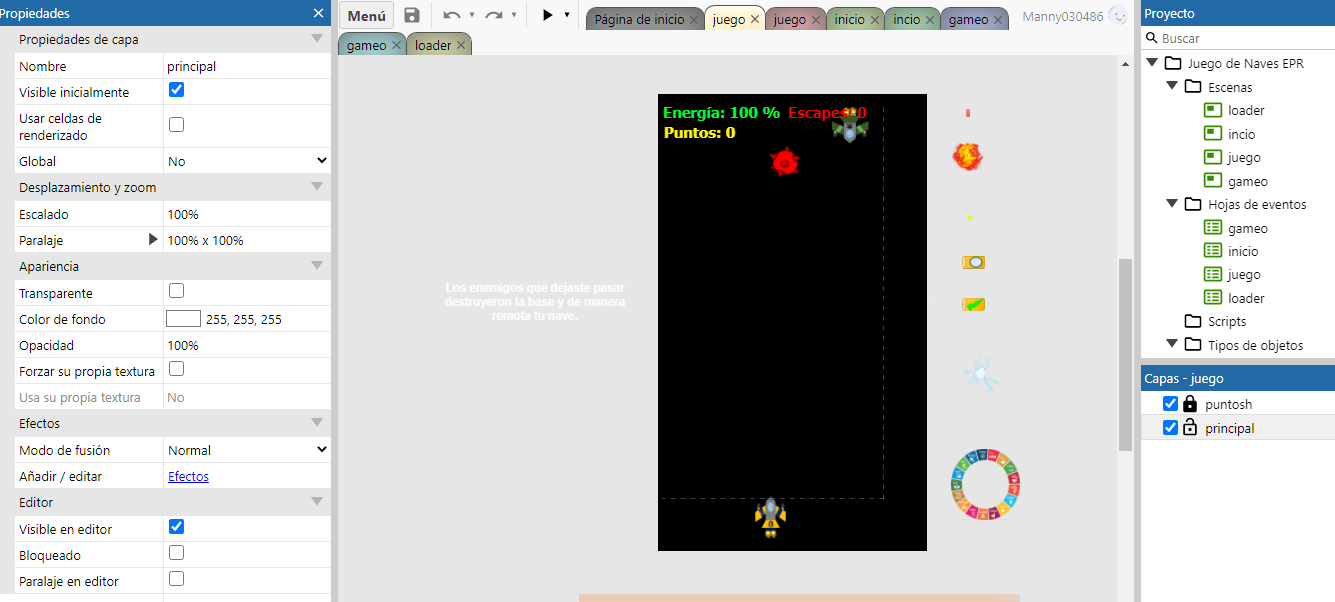Enable the Transparente checkbox
The height and width of the screenshot is (602, 1335).
(x=176, y=291)
